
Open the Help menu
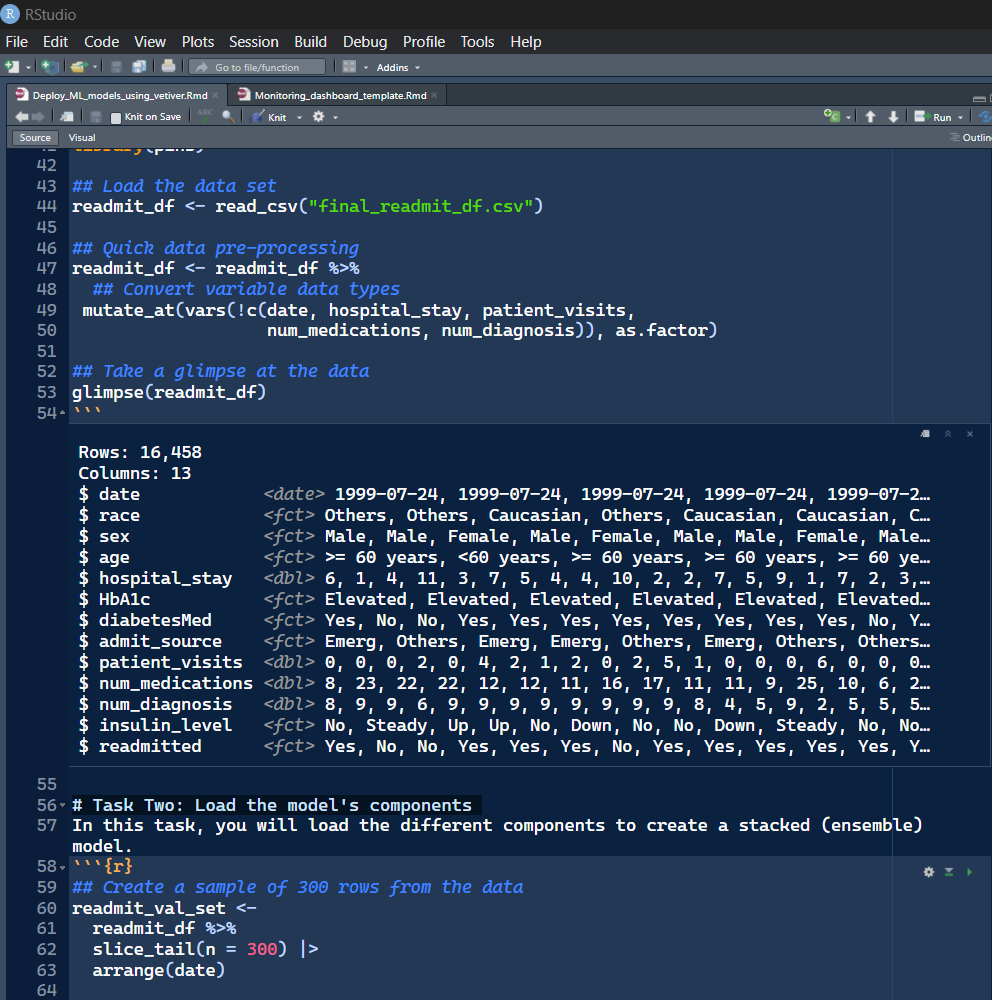click(x=526, y=41)
